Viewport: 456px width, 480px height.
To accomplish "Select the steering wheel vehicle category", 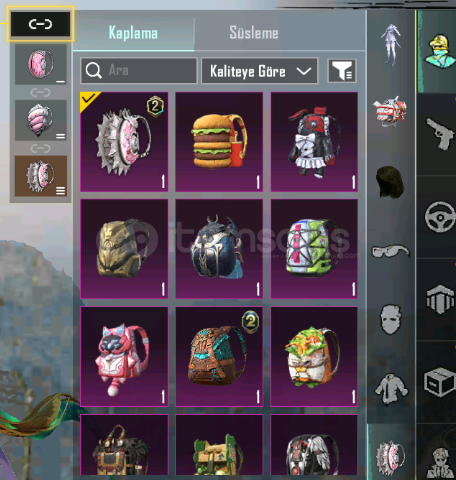I will 440,217.
